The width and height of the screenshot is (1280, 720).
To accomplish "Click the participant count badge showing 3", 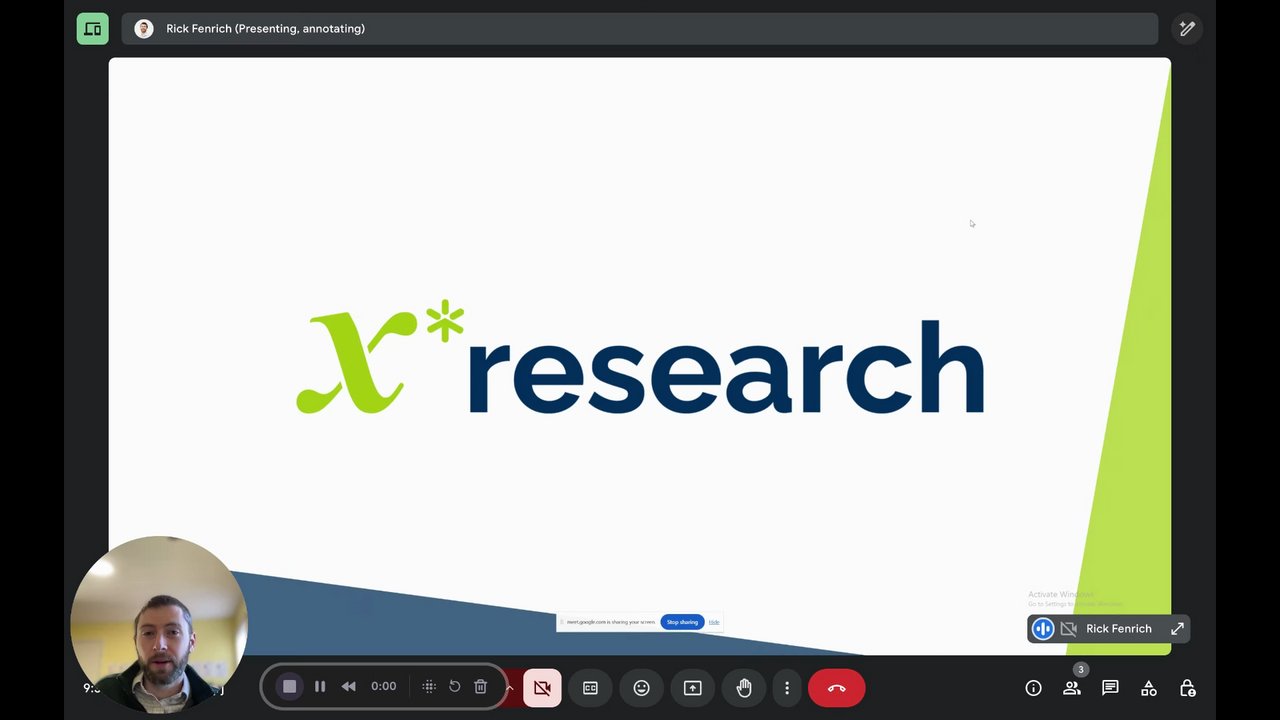I will click(x=1080, y=670).
